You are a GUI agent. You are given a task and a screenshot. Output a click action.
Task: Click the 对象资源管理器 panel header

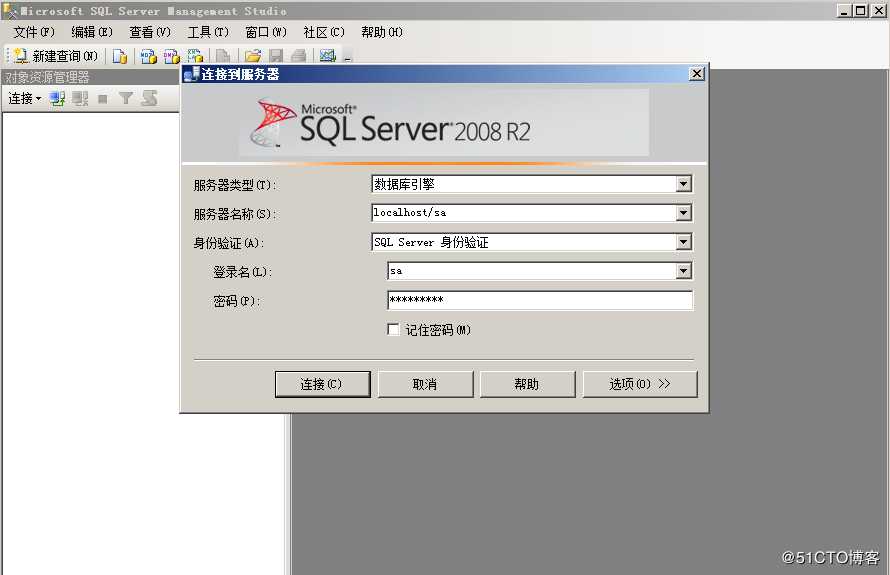[x=91, y=77]
